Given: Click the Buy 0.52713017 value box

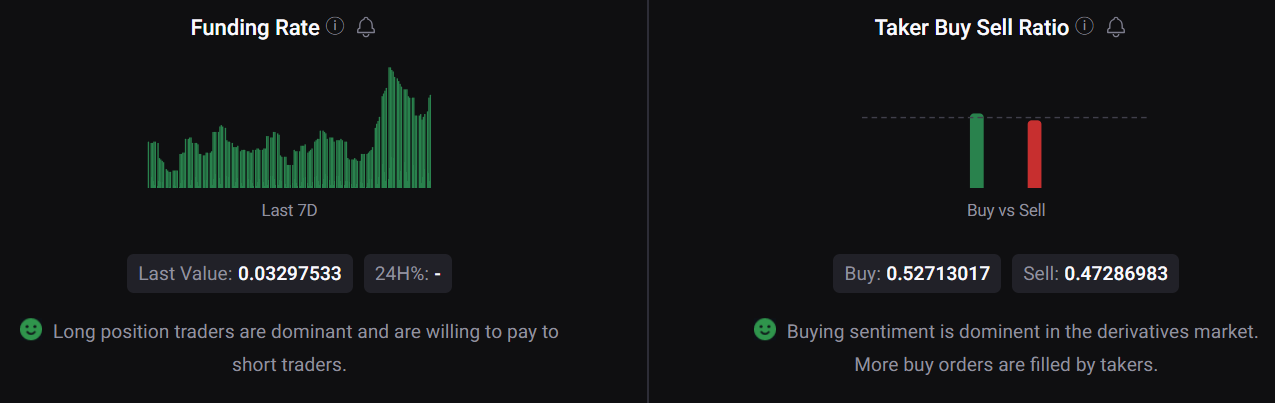Looking at the screenshot, I should (917, 273).
